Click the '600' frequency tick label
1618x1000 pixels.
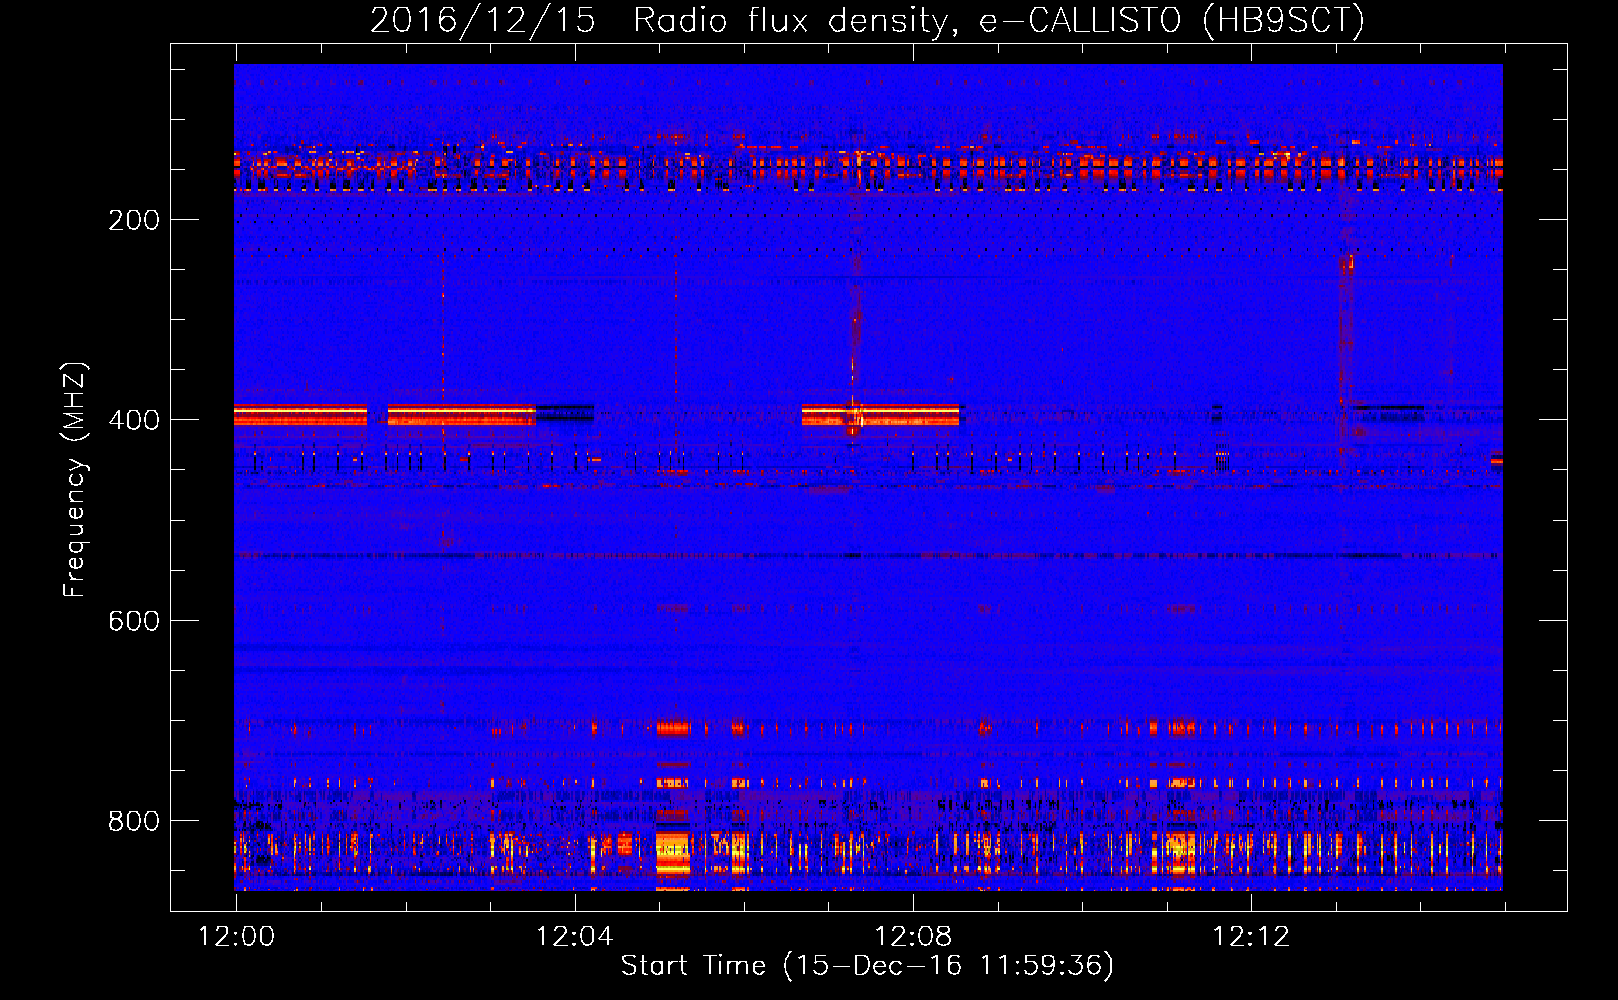point(134,621)
